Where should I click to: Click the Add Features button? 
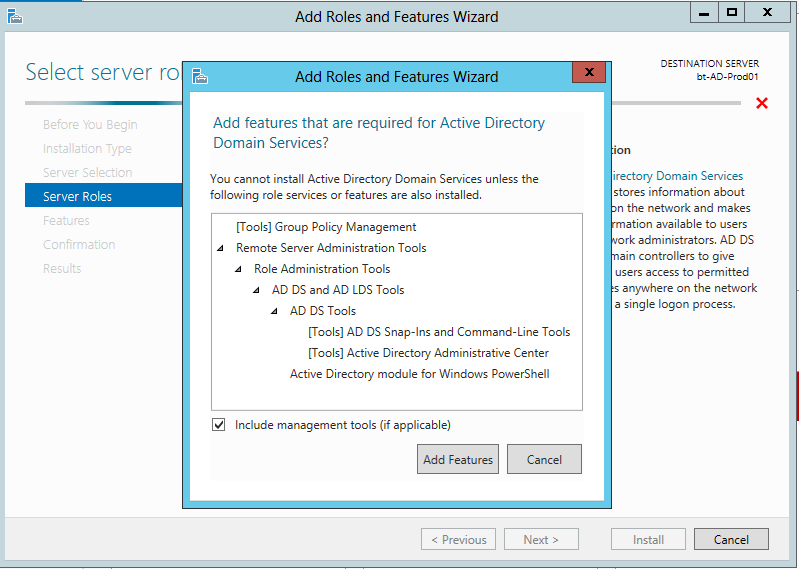[x=458, y=459]
